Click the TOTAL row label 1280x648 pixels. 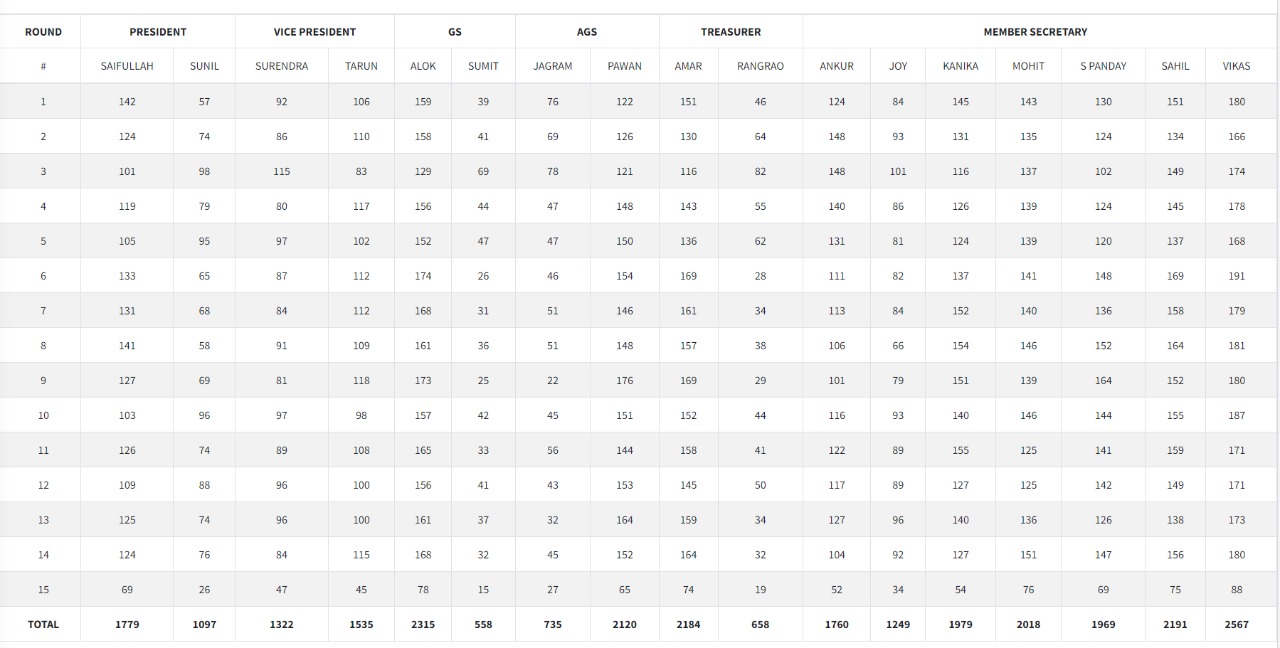43,624
